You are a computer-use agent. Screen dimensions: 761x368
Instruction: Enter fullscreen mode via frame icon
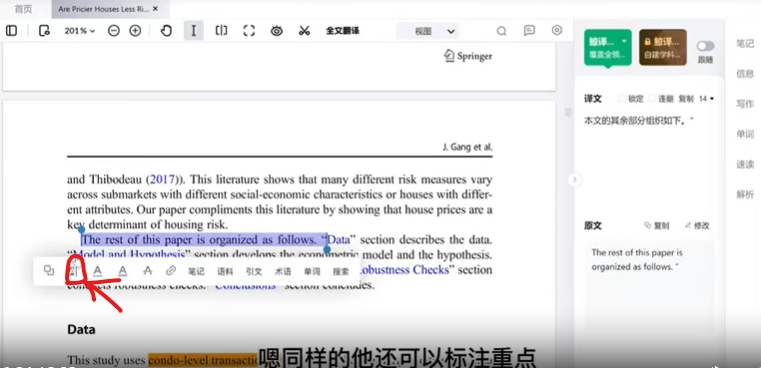click(249, 31)
